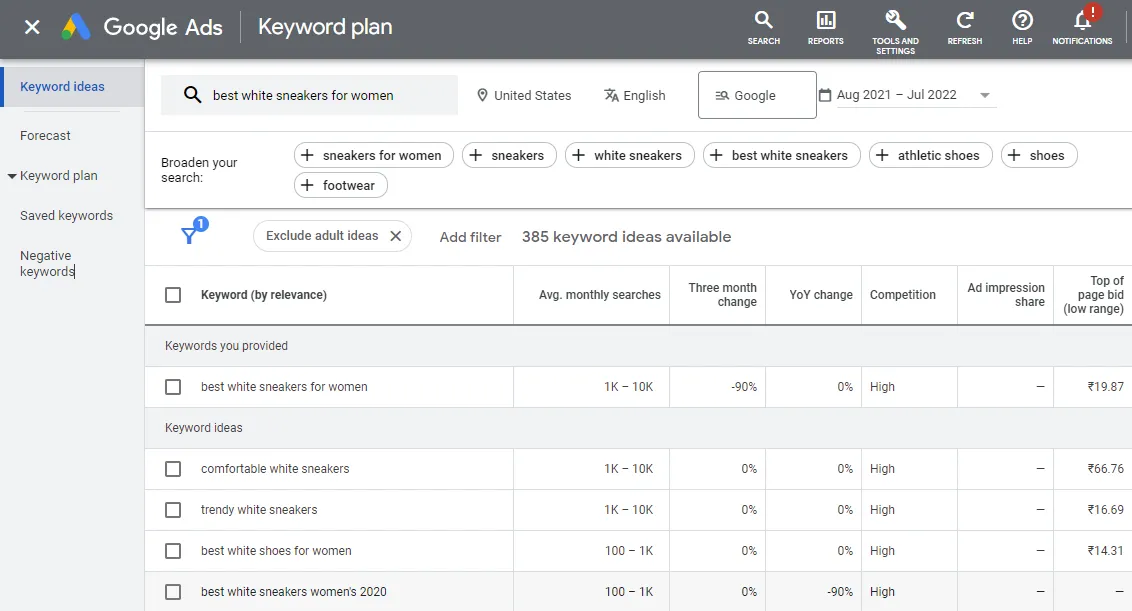Click the translate icon beside English
The height and width of the screenshot is (611, 1132).
pos(611,95)
